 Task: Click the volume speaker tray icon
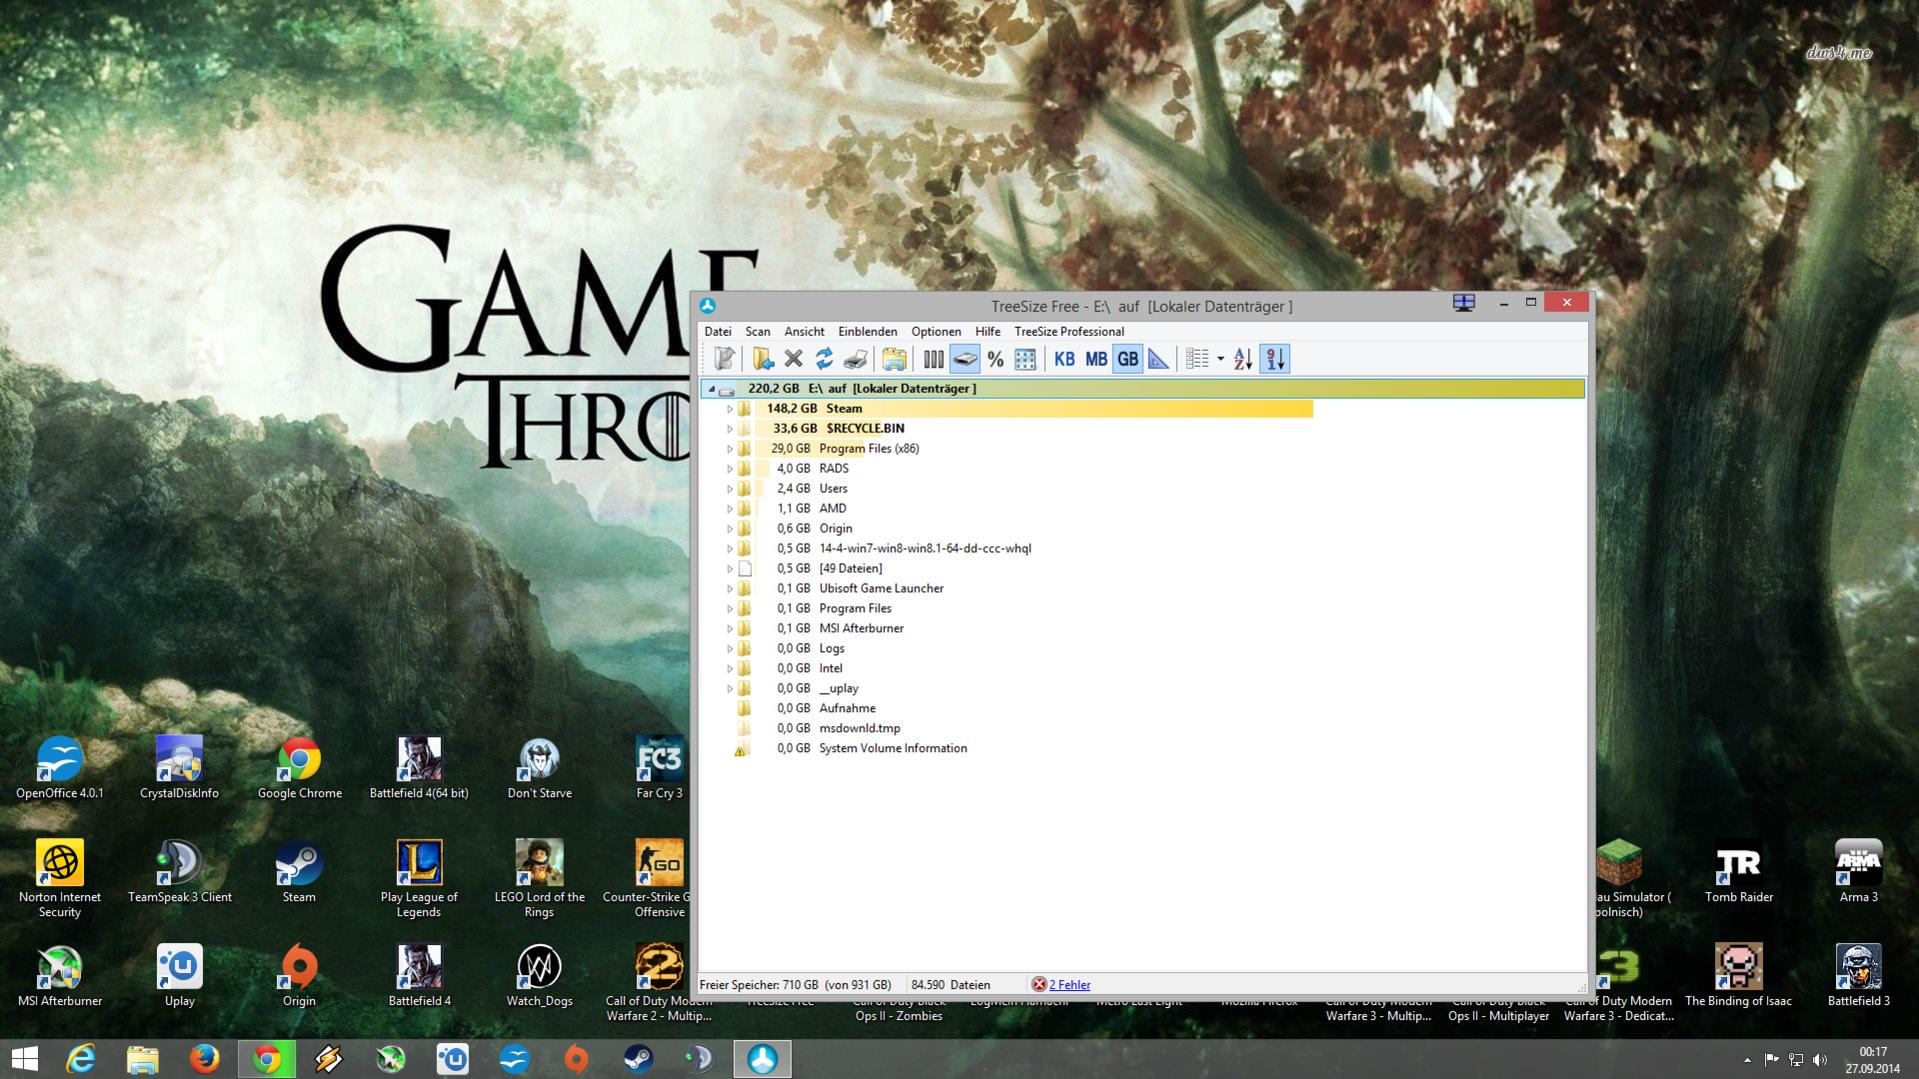1820,1060
